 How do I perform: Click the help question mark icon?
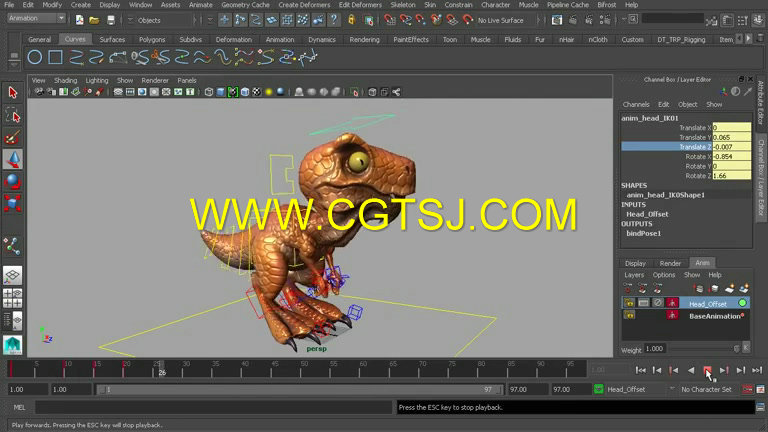point(334,20)
